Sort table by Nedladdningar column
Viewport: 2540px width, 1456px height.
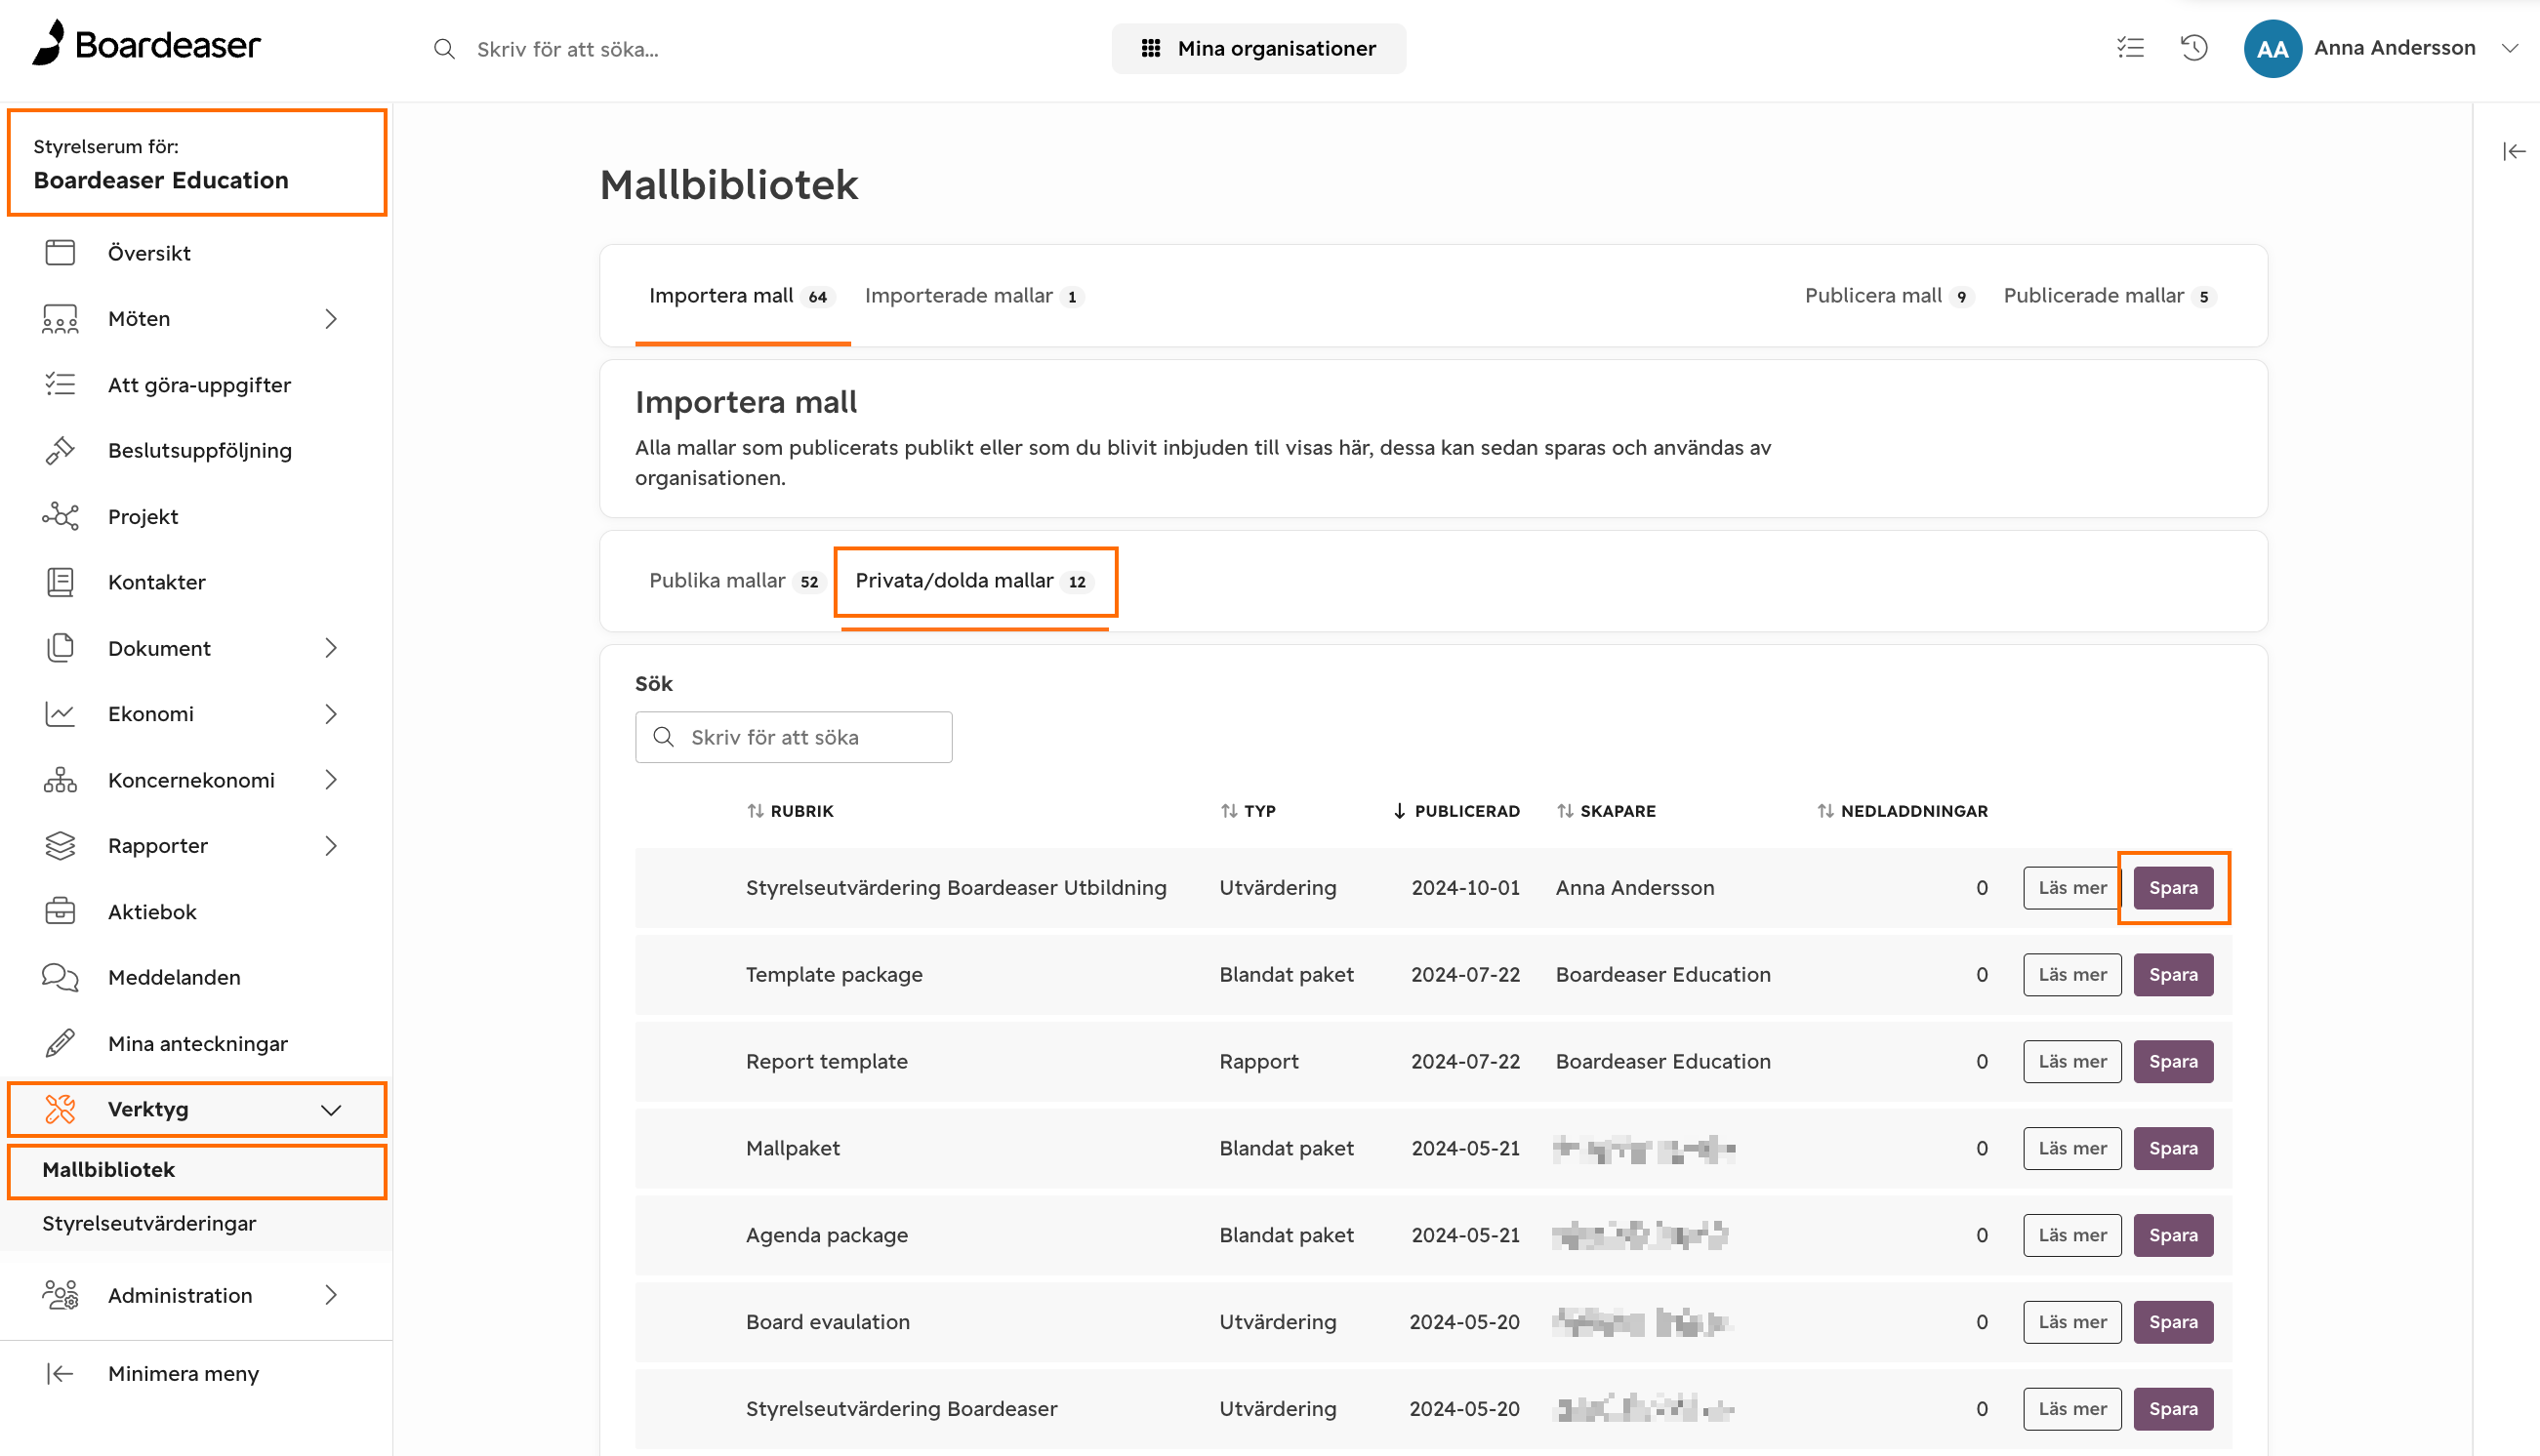click(1902, 811)
